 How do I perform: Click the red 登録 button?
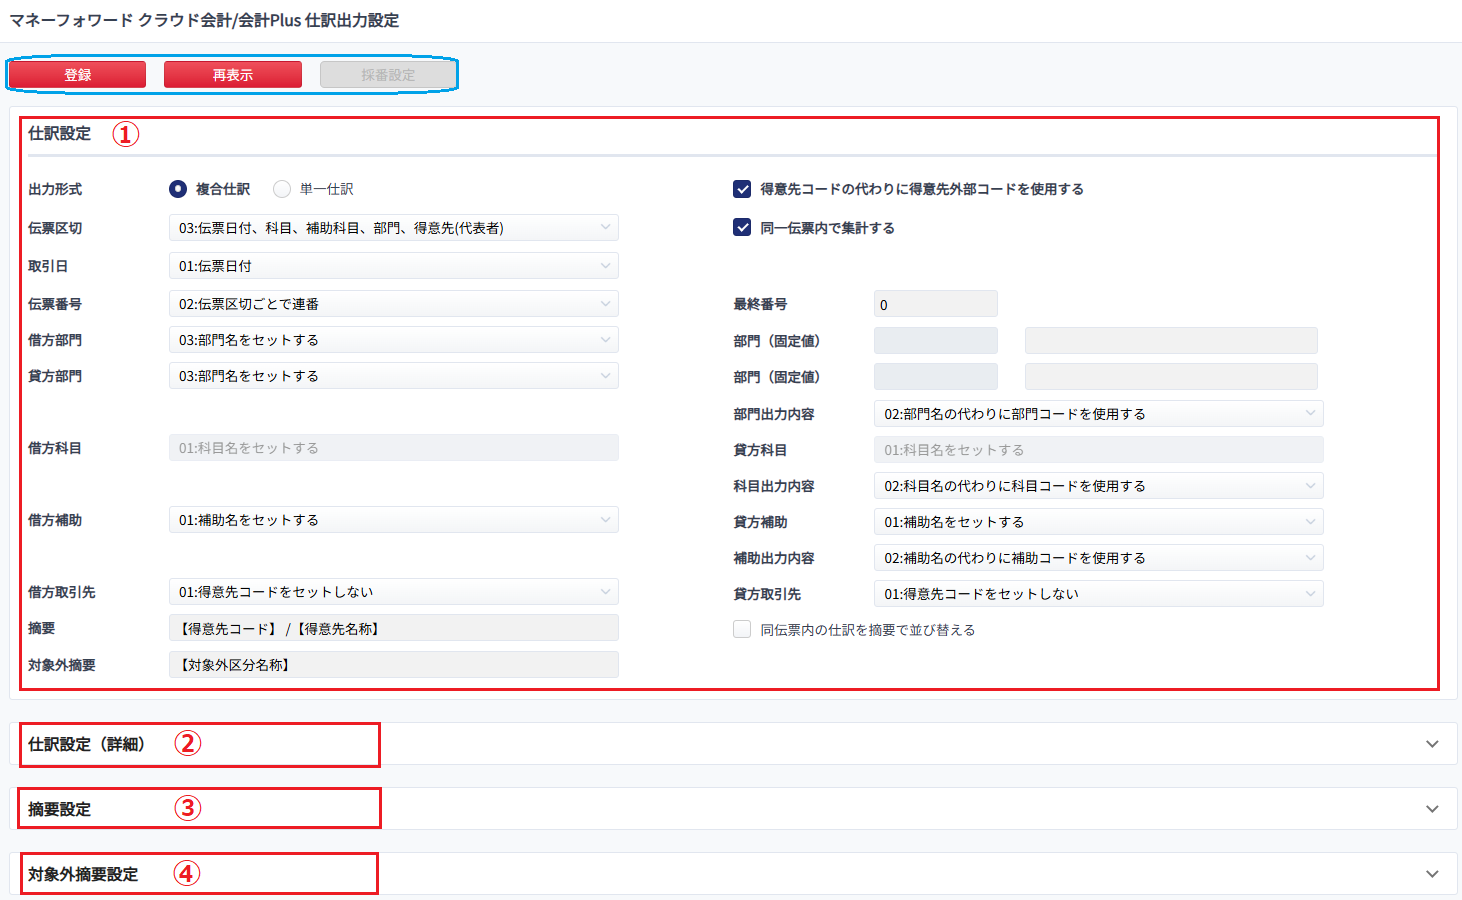pyautogui.click(x=78, y=75)
